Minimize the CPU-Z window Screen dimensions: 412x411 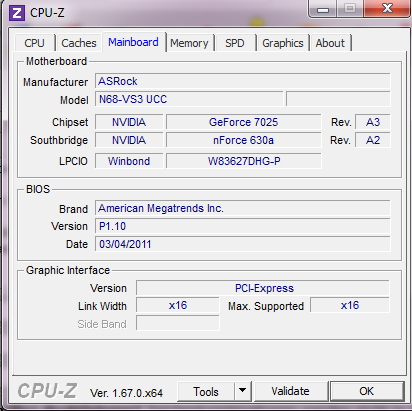(323, 9)
